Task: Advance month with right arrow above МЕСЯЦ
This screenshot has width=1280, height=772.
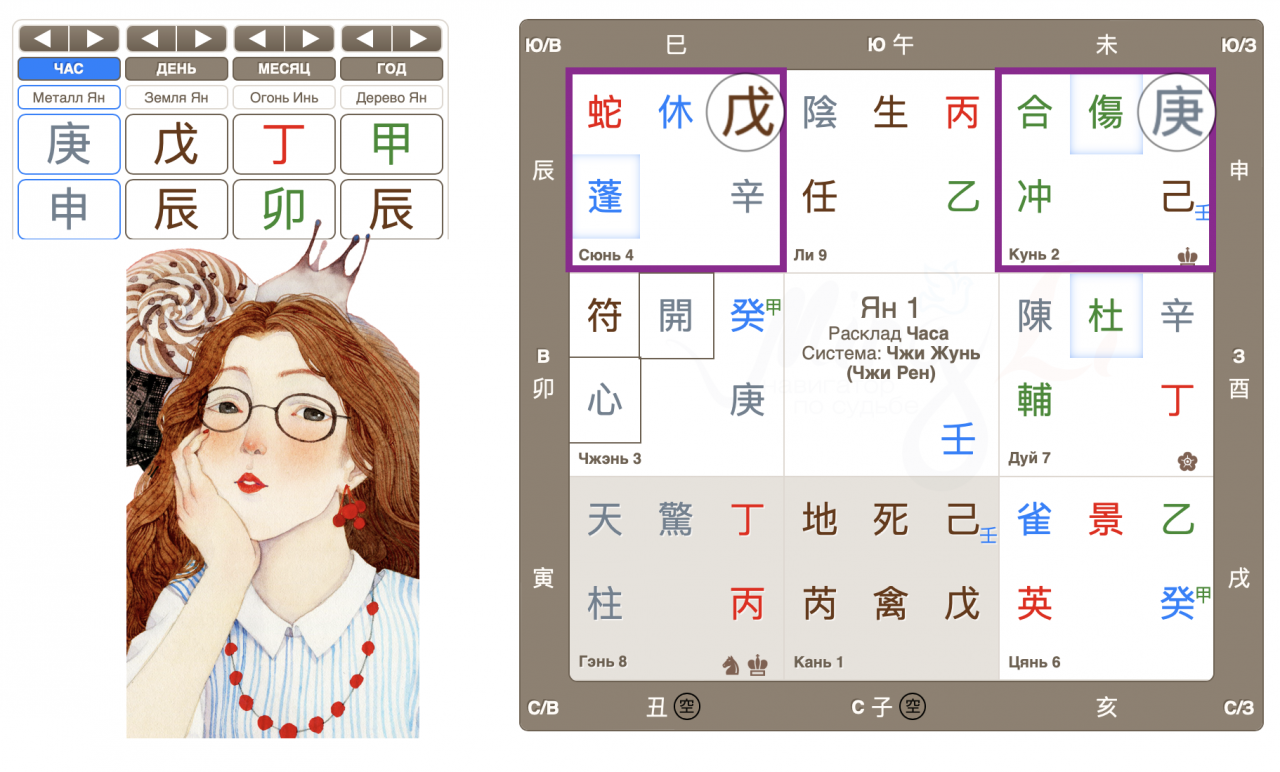Action: (x=310, y=39)
